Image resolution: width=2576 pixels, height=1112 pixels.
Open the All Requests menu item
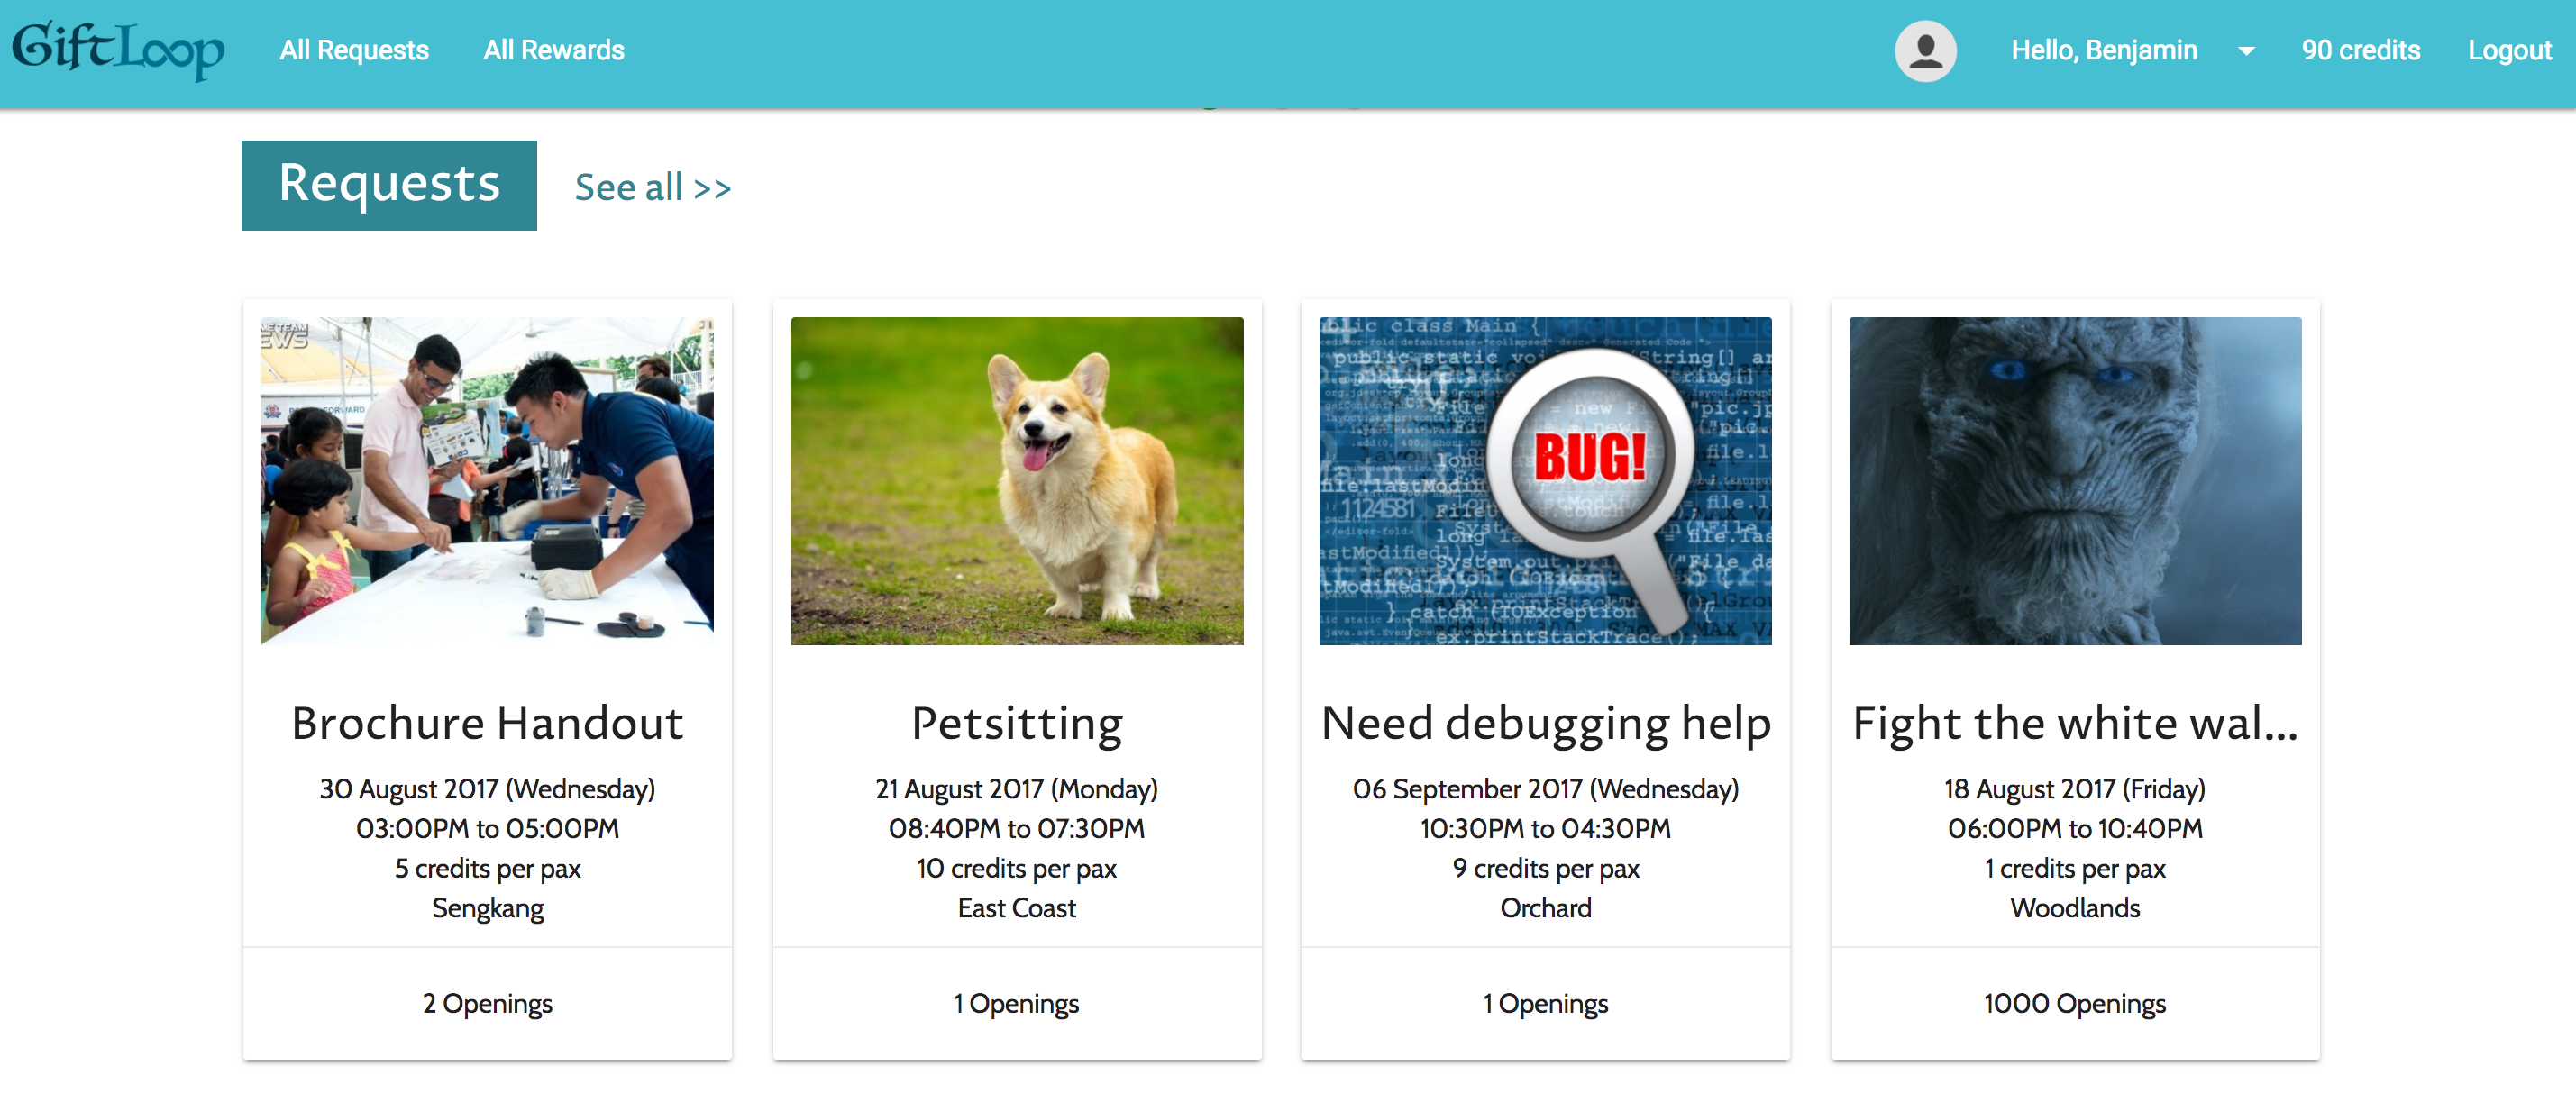354,50
